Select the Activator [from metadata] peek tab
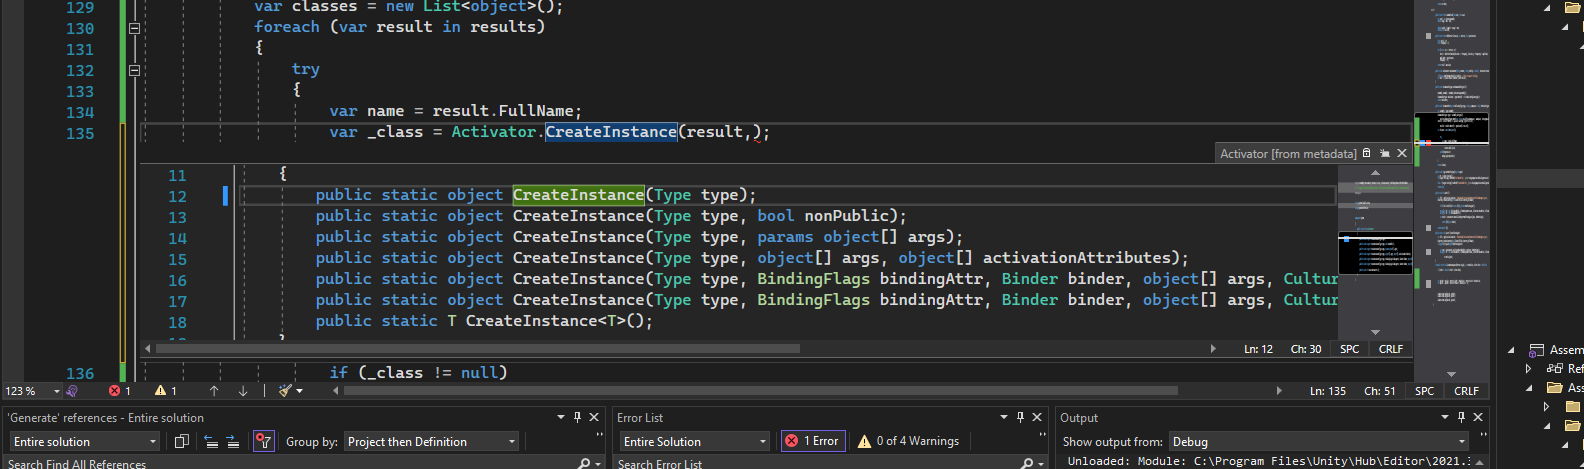 click(1288, 154)
